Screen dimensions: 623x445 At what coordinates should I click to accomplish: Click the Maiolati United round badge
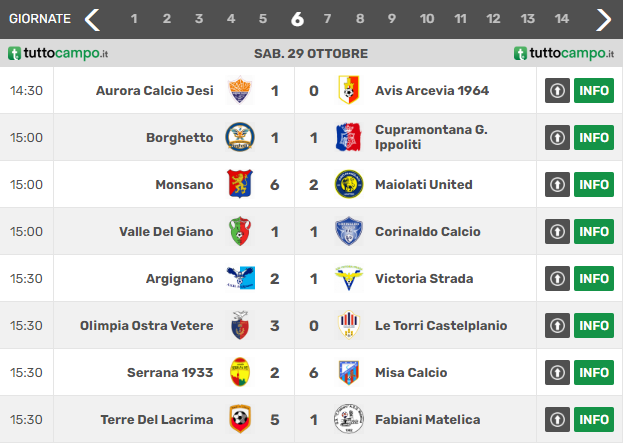tap(348, 184)
